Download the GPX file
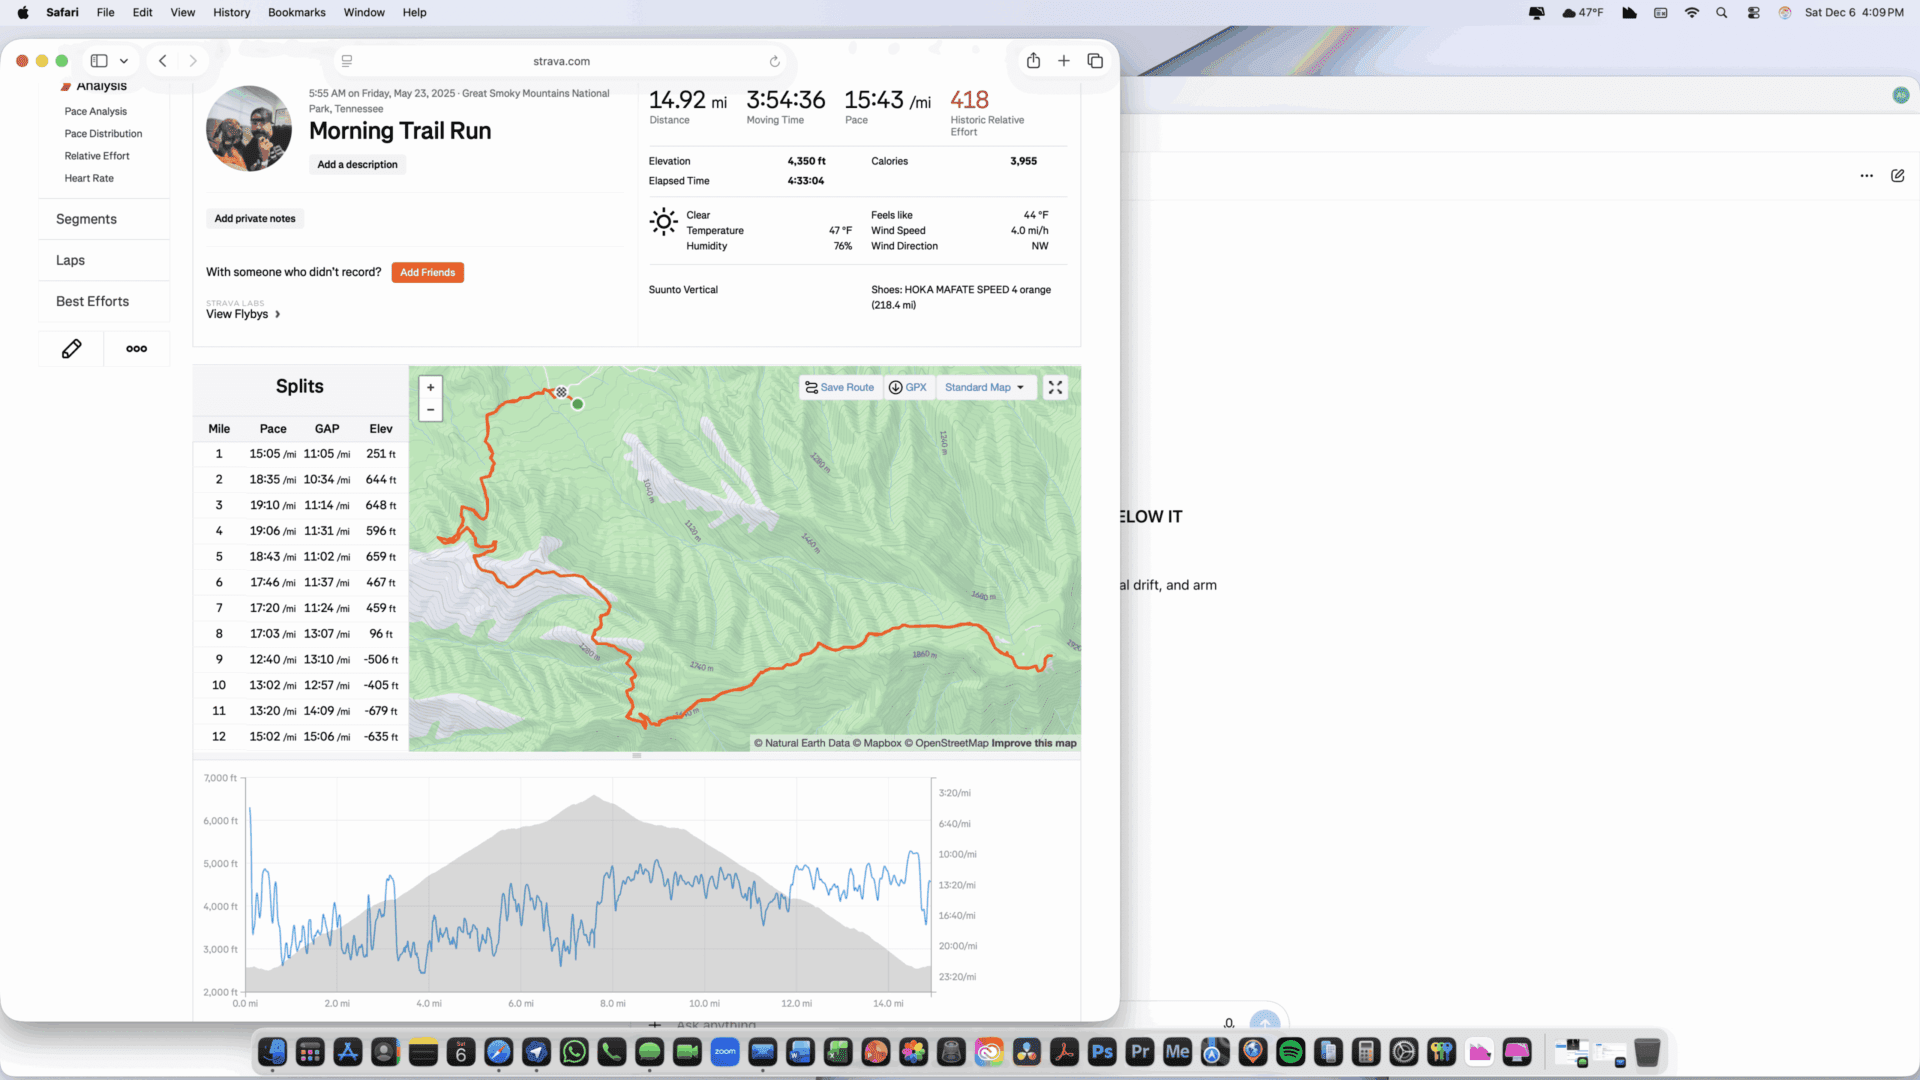Viewport: 1920px width, 1080px height. point(908,388)
